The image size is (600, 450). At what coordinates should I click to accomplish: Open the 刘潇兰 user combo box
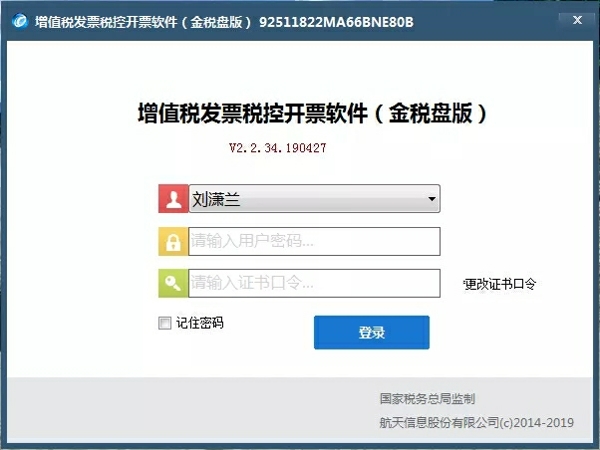pyautogui.click(x=314, y=199)
